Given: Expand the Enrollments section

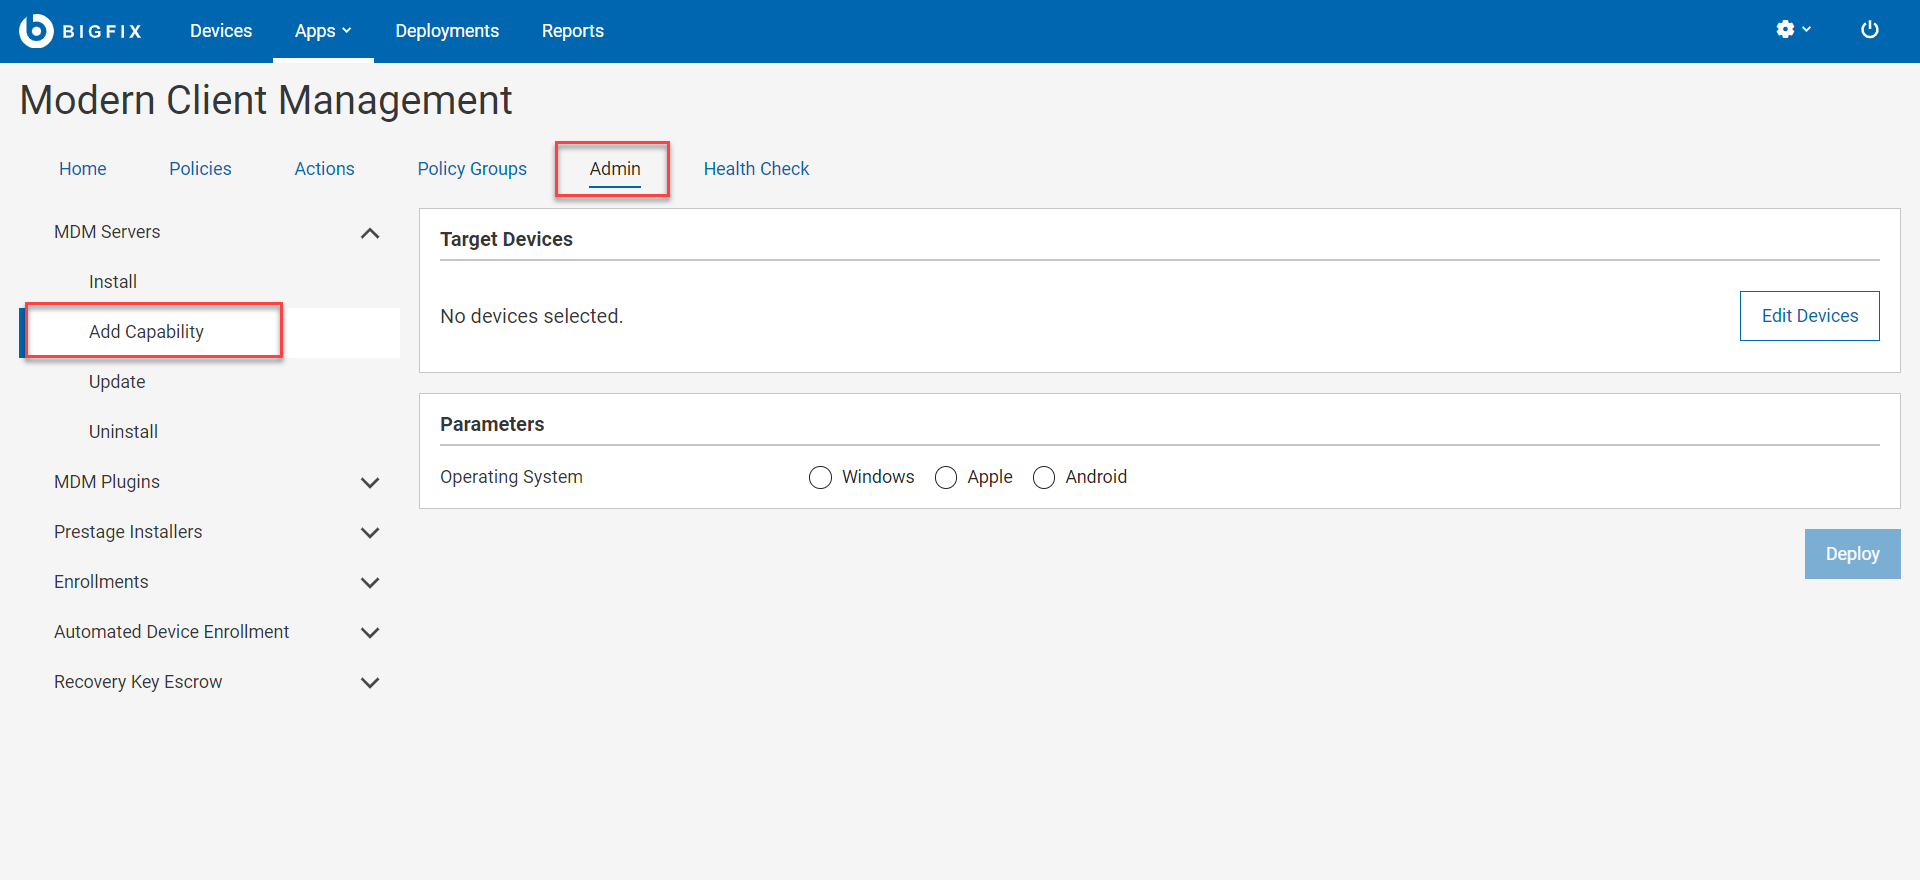Looking at the screenshot, I should click(370, 583).
